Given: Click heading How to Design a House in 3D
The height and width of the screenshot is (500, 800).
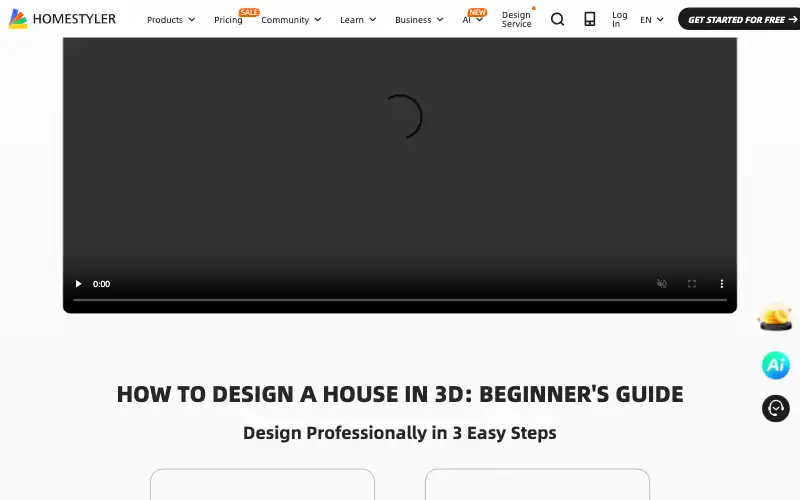Looking at the screenshot, I should click(400, 394).
